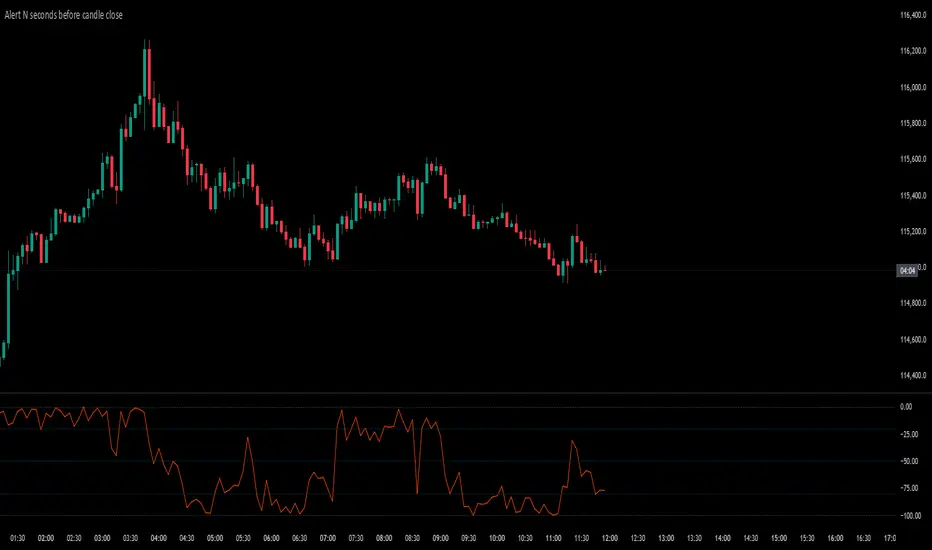Select the 01:30 time axis label

18,538
